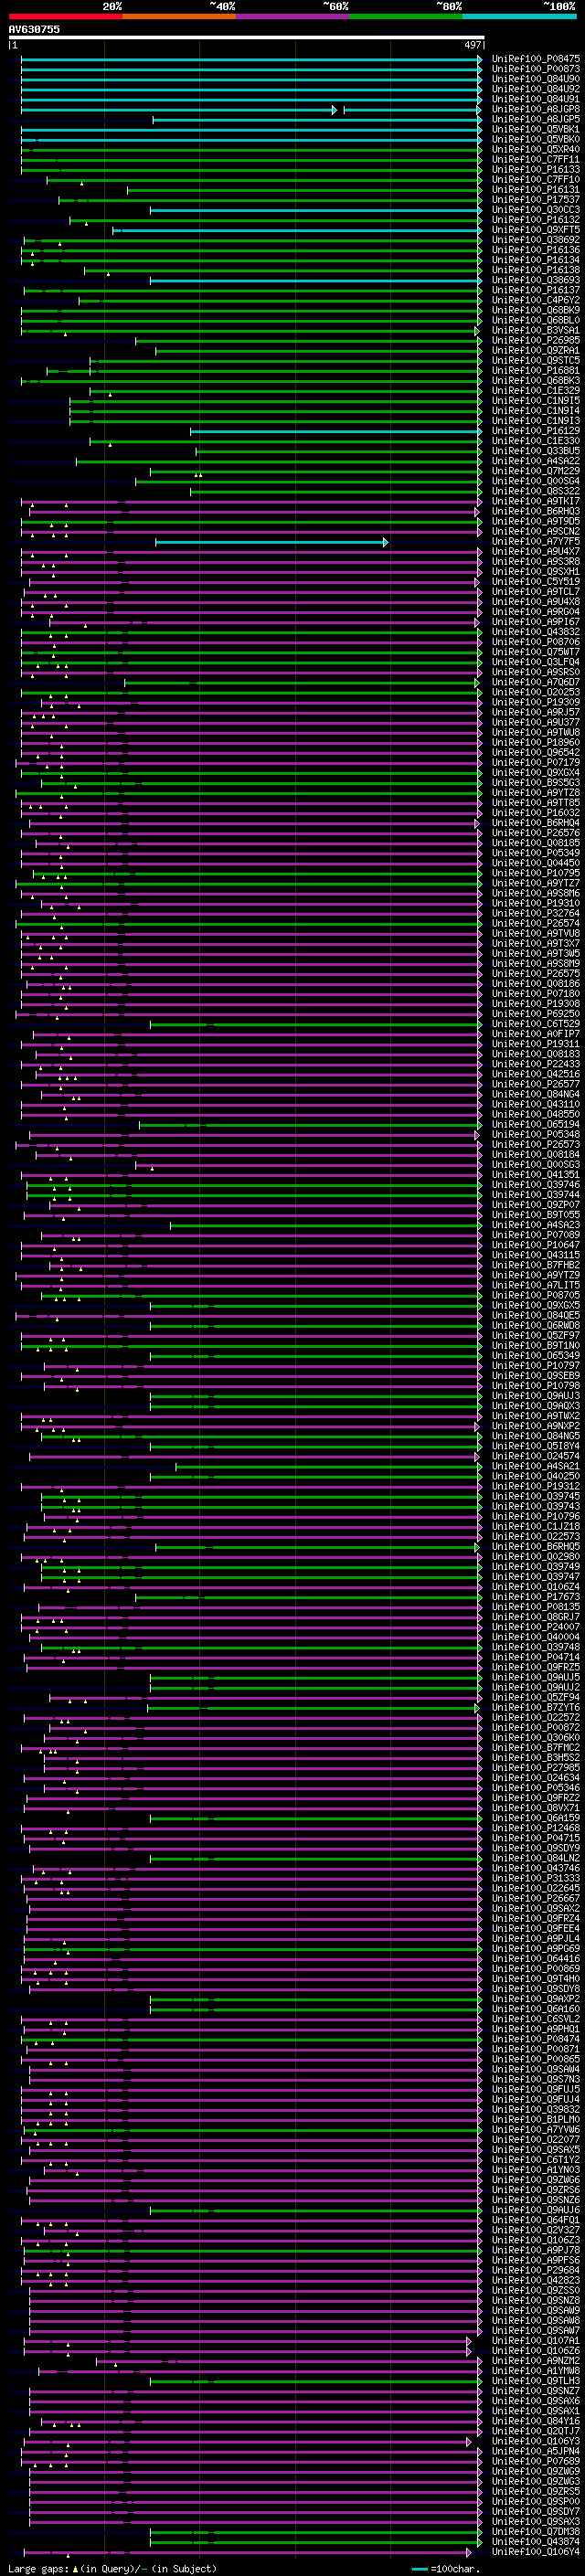Select hit UniRef100_Q5XR40
The image size is (585, 2576).
click(x=536, y=149)
